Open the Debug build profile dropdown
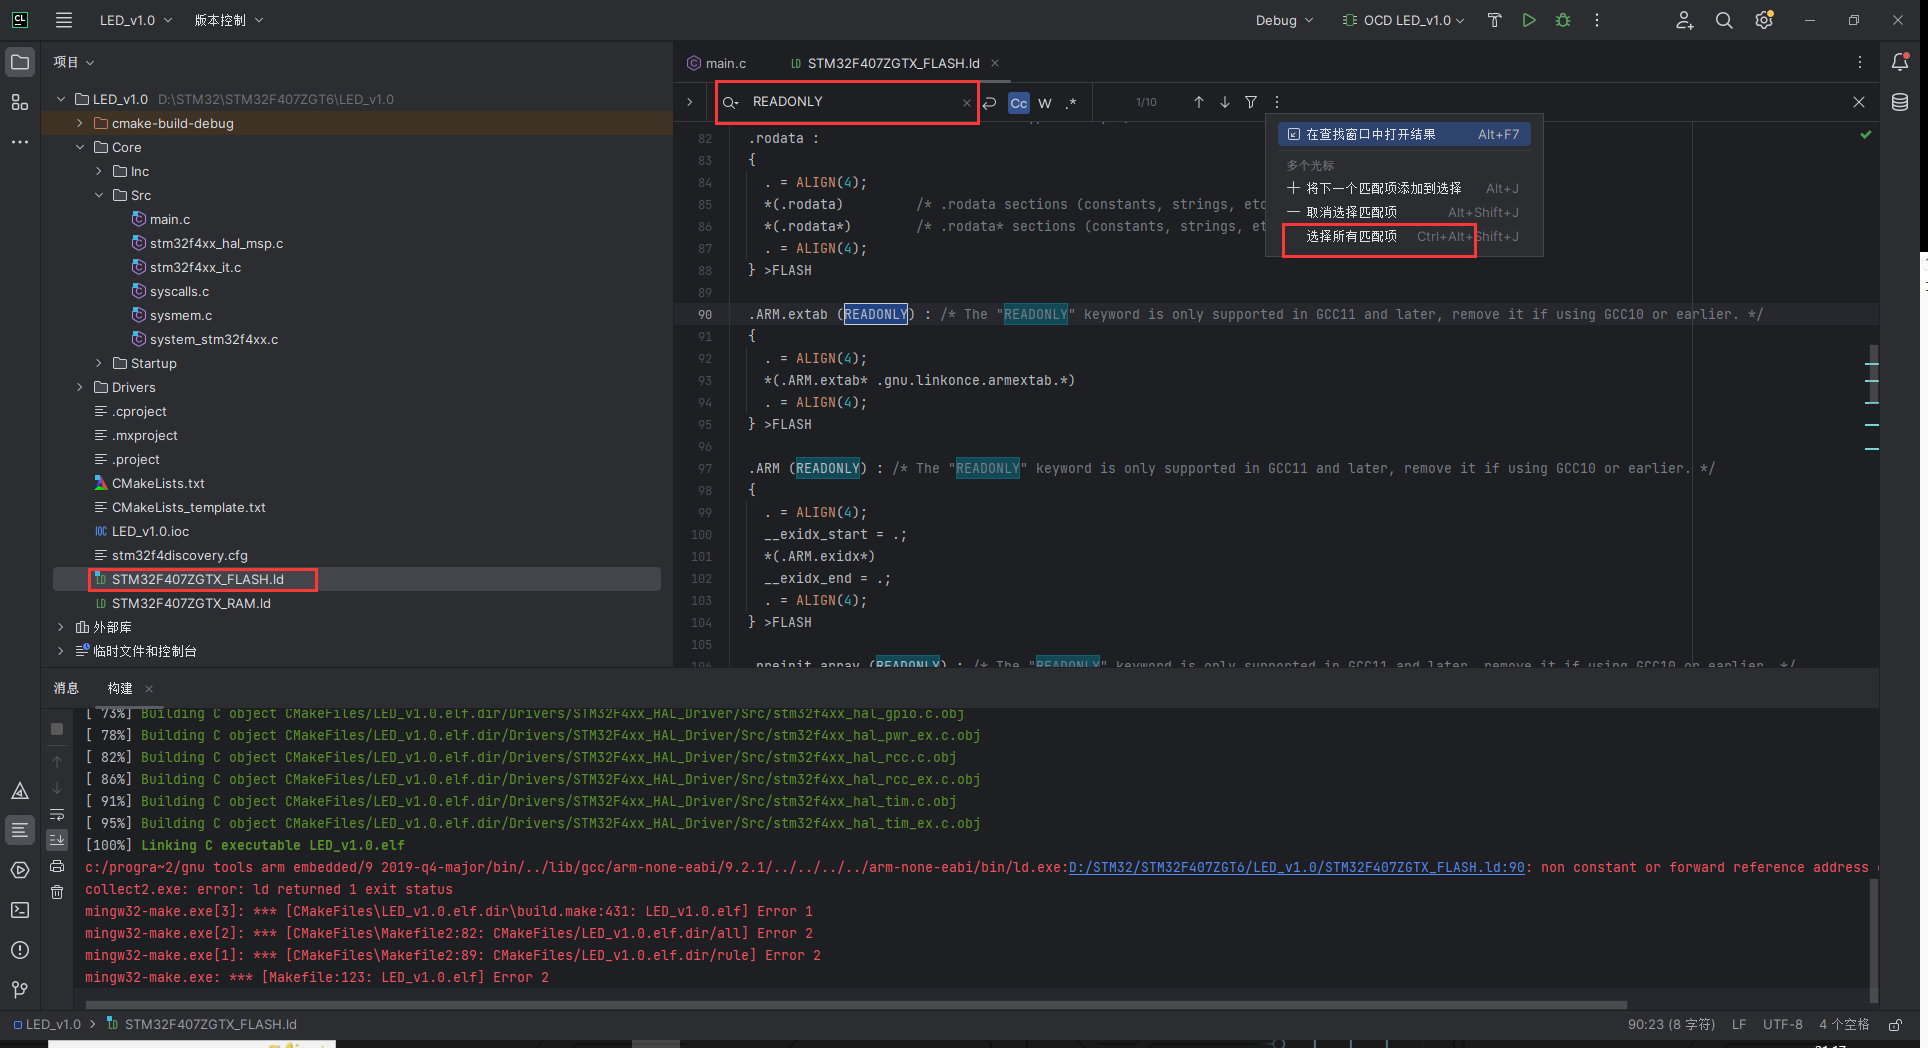Screen dimensions: 1928x1048 pyautogui.click(x=1284, y=20)
